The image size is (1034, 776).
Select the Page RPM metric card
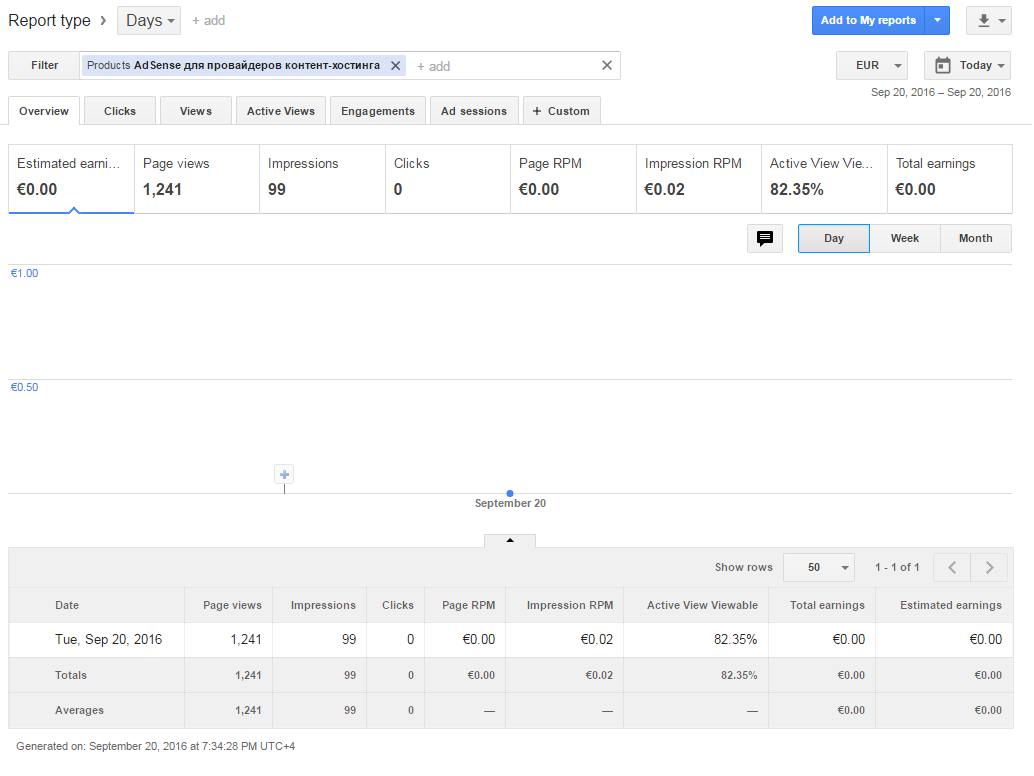(574, 179)
